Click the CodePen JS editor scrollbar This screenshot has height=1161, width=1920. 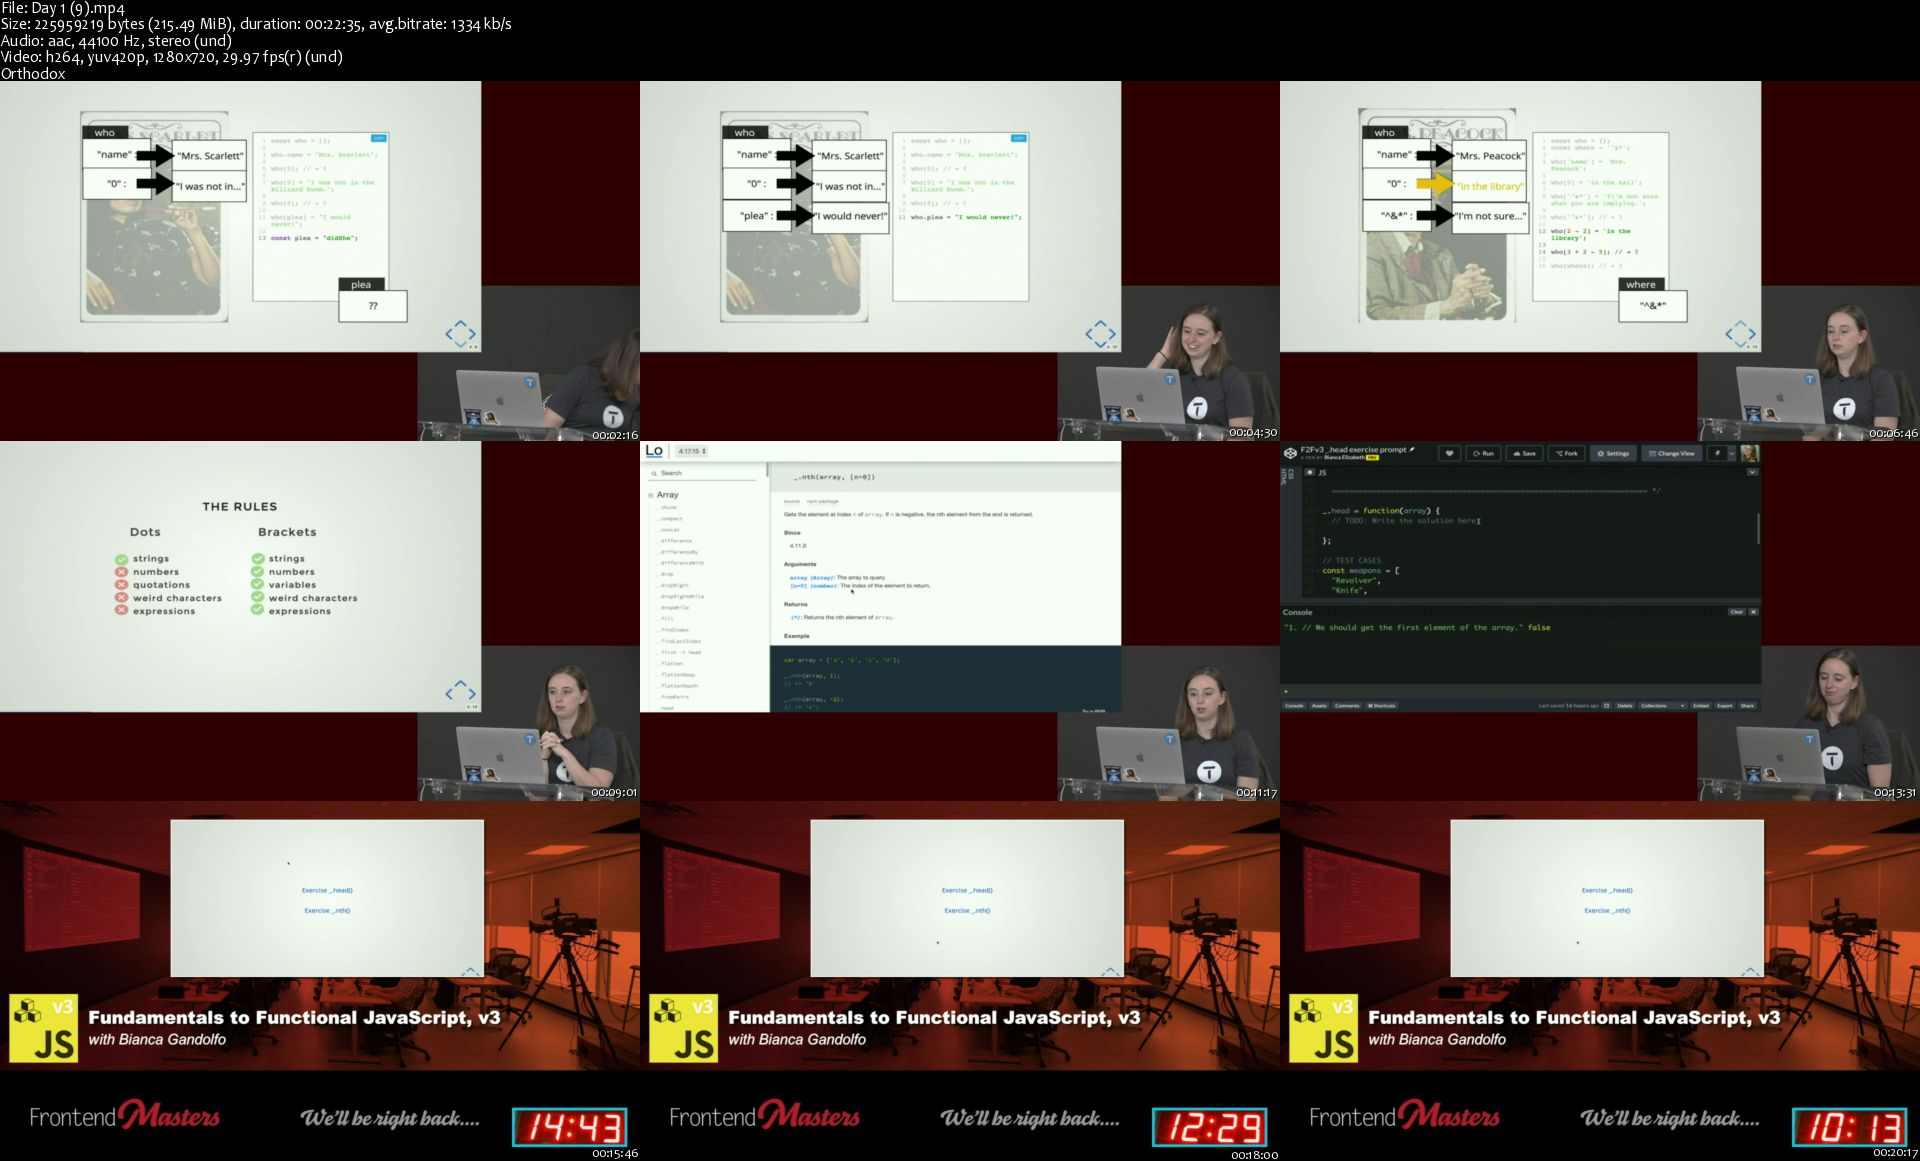1757,530
